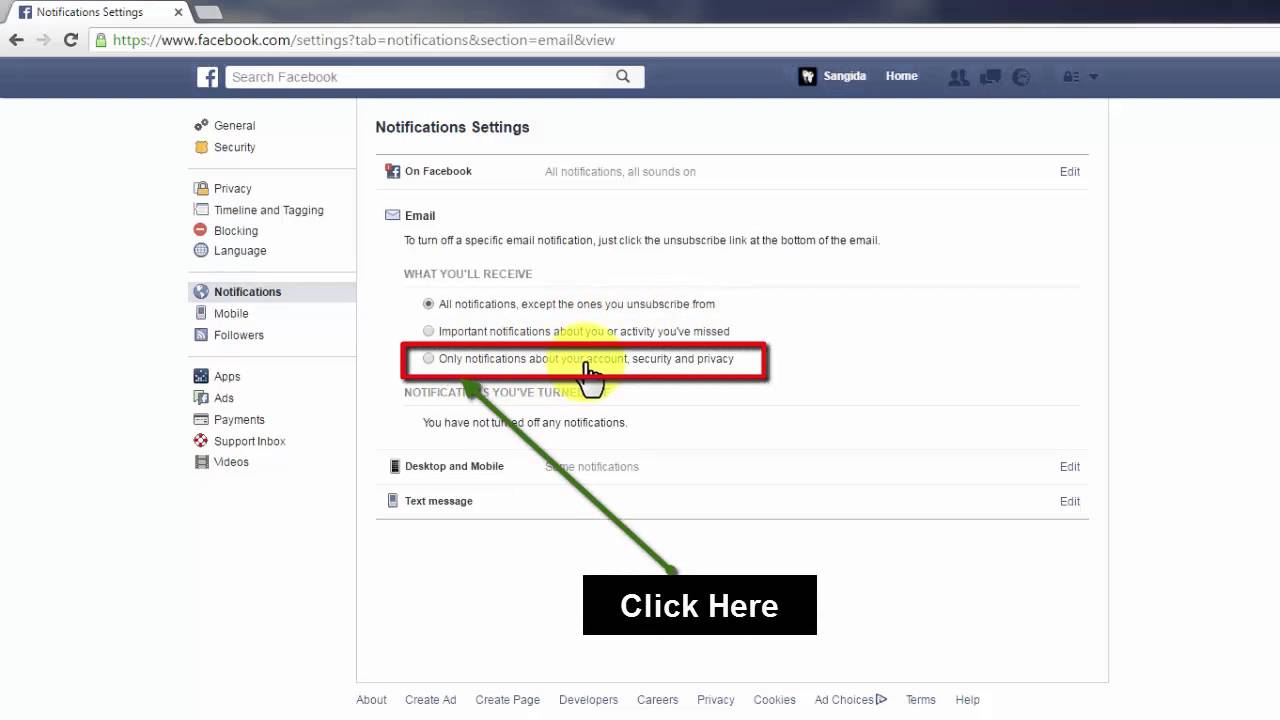
Task: Click the Developers footer link
Action: pos(588,700)
